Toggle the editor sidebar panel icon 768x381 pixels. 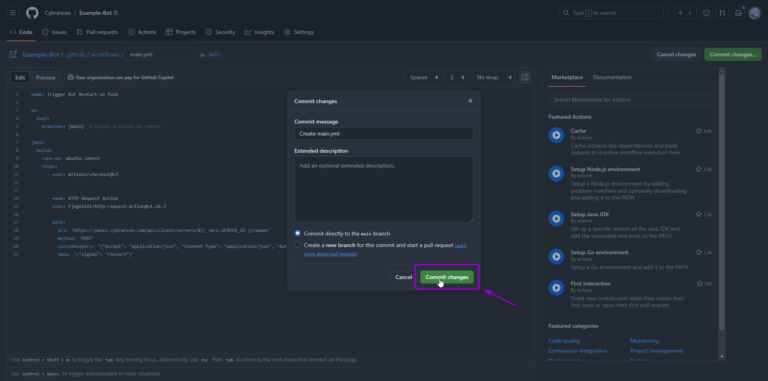pyautogui.click(x=525, y=77)
